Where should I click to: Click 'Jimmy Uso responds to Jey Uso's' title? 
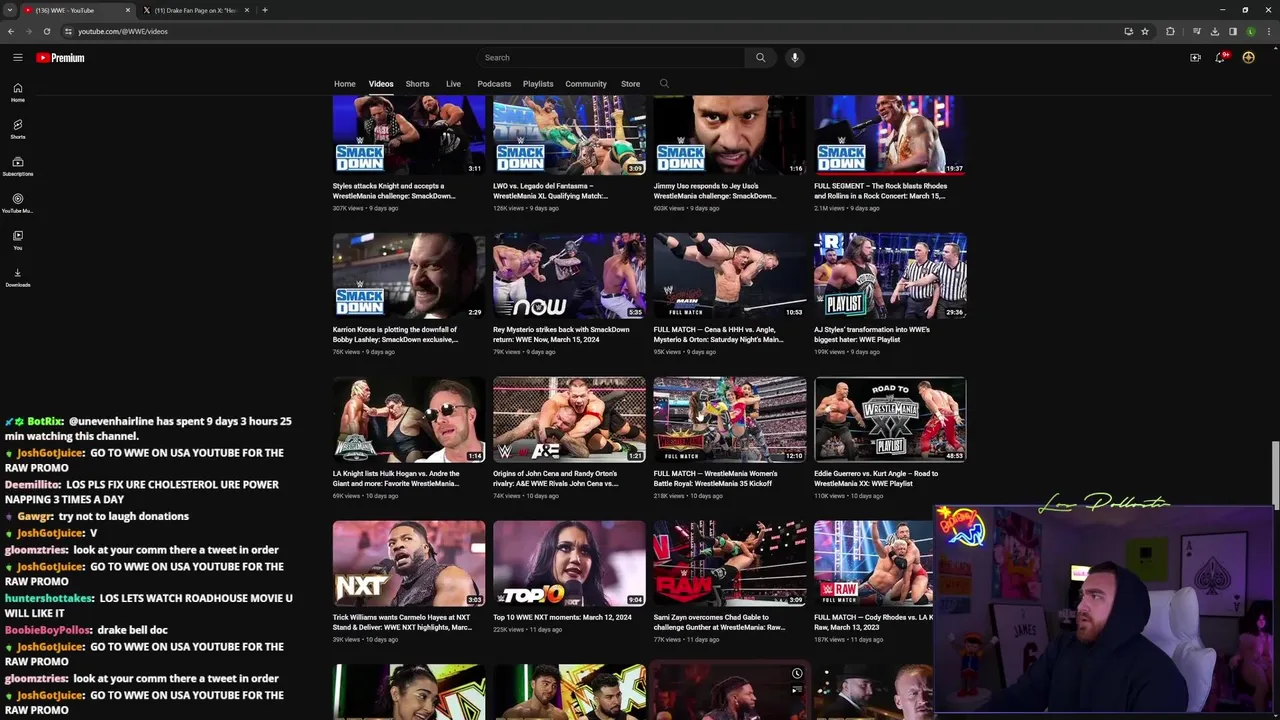click(715, 191)
